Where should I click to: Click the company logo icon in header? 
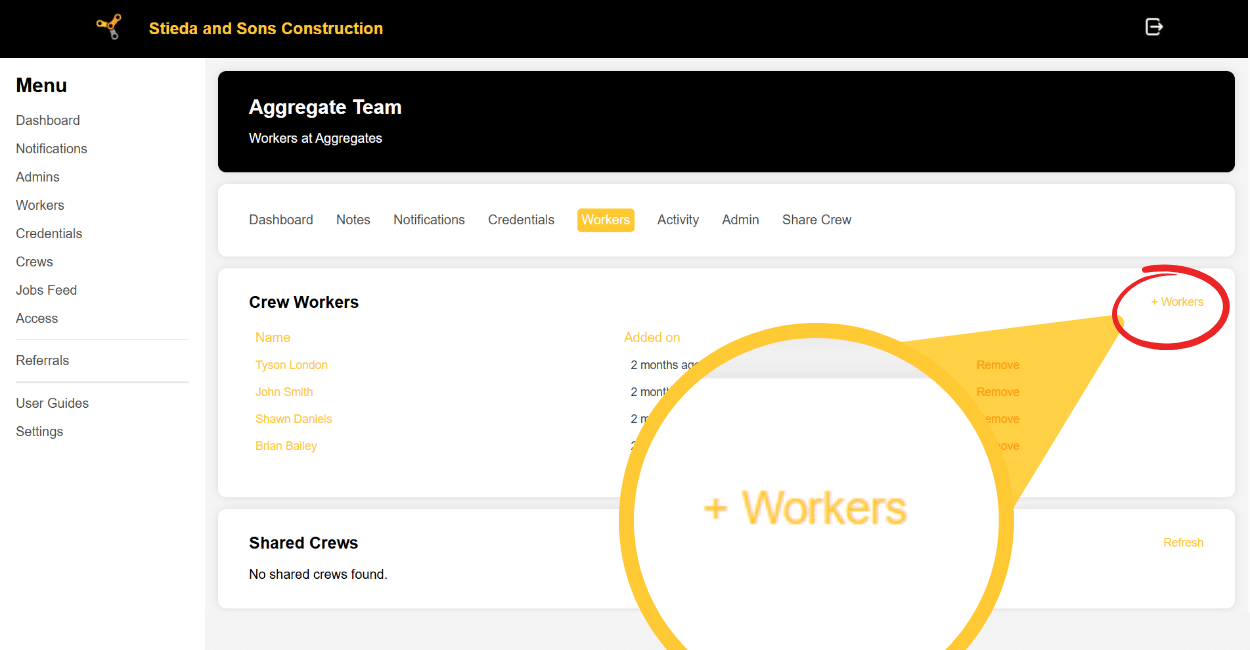[x=109, y=27]
